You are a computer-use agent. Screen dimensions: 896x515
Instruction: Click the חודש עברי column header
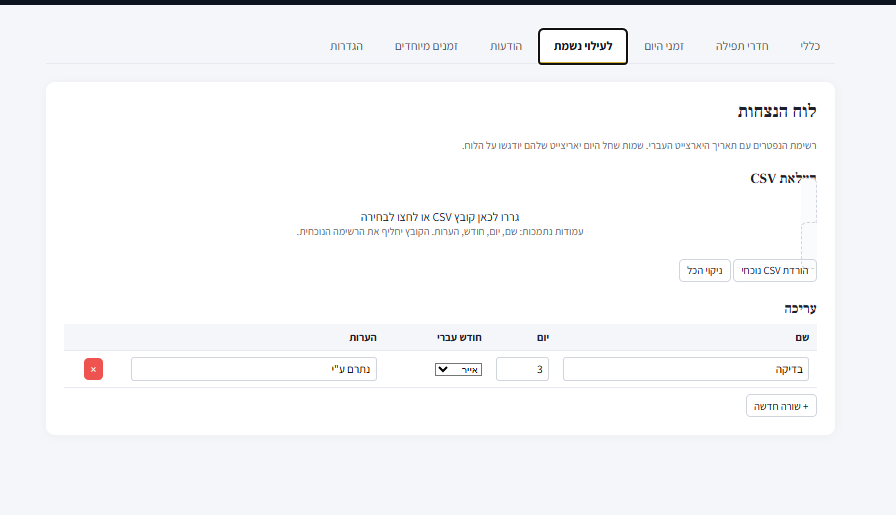[x=459, y=337]
